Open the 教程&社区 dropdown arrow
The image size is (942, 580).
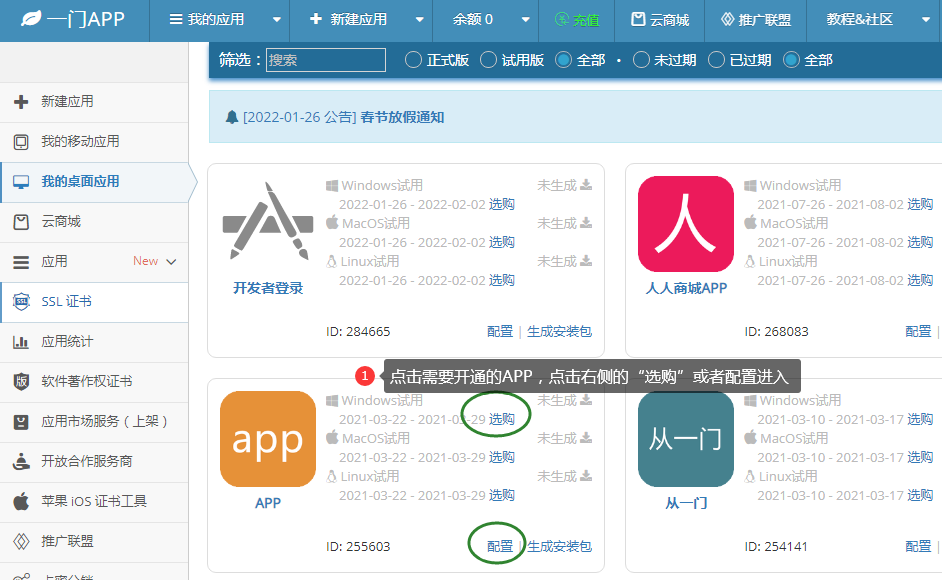pyautogui.click(x=926, y=20)
